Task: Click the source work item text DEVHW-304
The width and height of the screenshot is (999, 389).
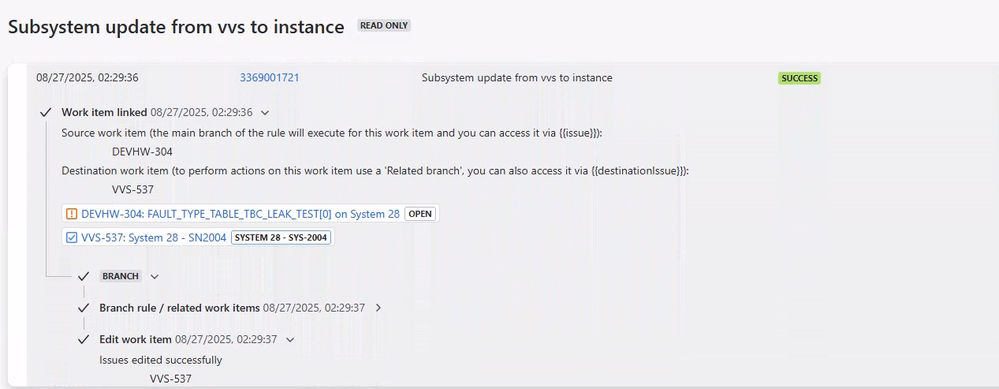Action: (x=142, y=152)
